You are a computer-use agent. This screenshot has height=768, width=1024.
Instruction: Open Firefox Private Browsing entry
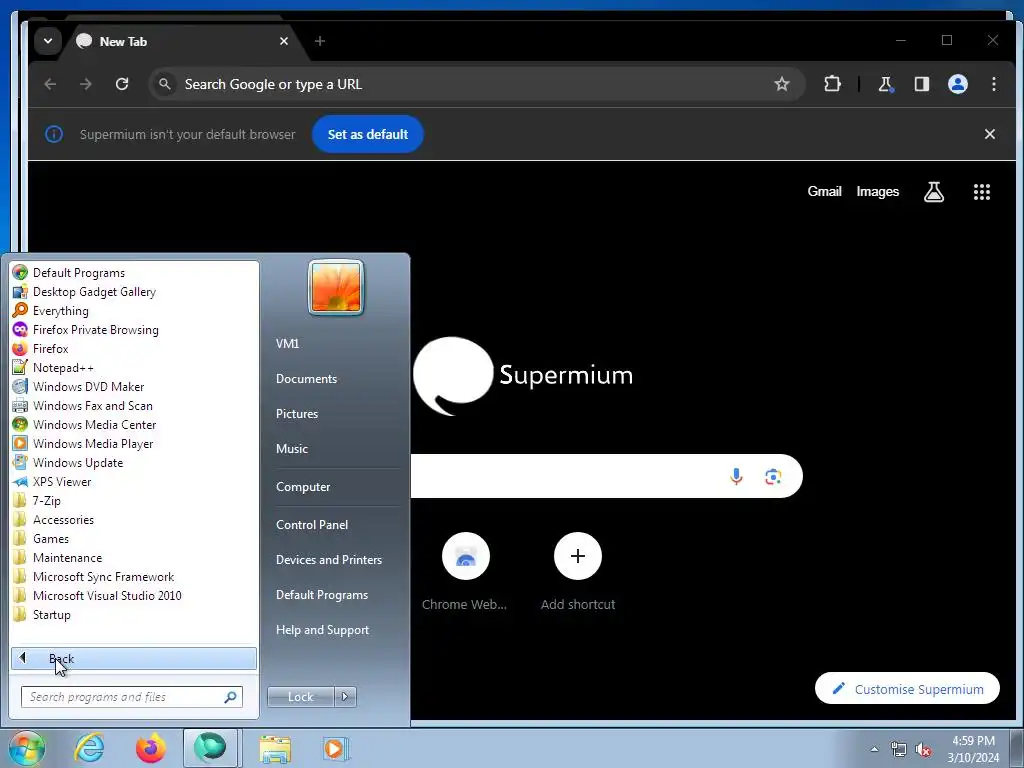[x=134, y=329]
